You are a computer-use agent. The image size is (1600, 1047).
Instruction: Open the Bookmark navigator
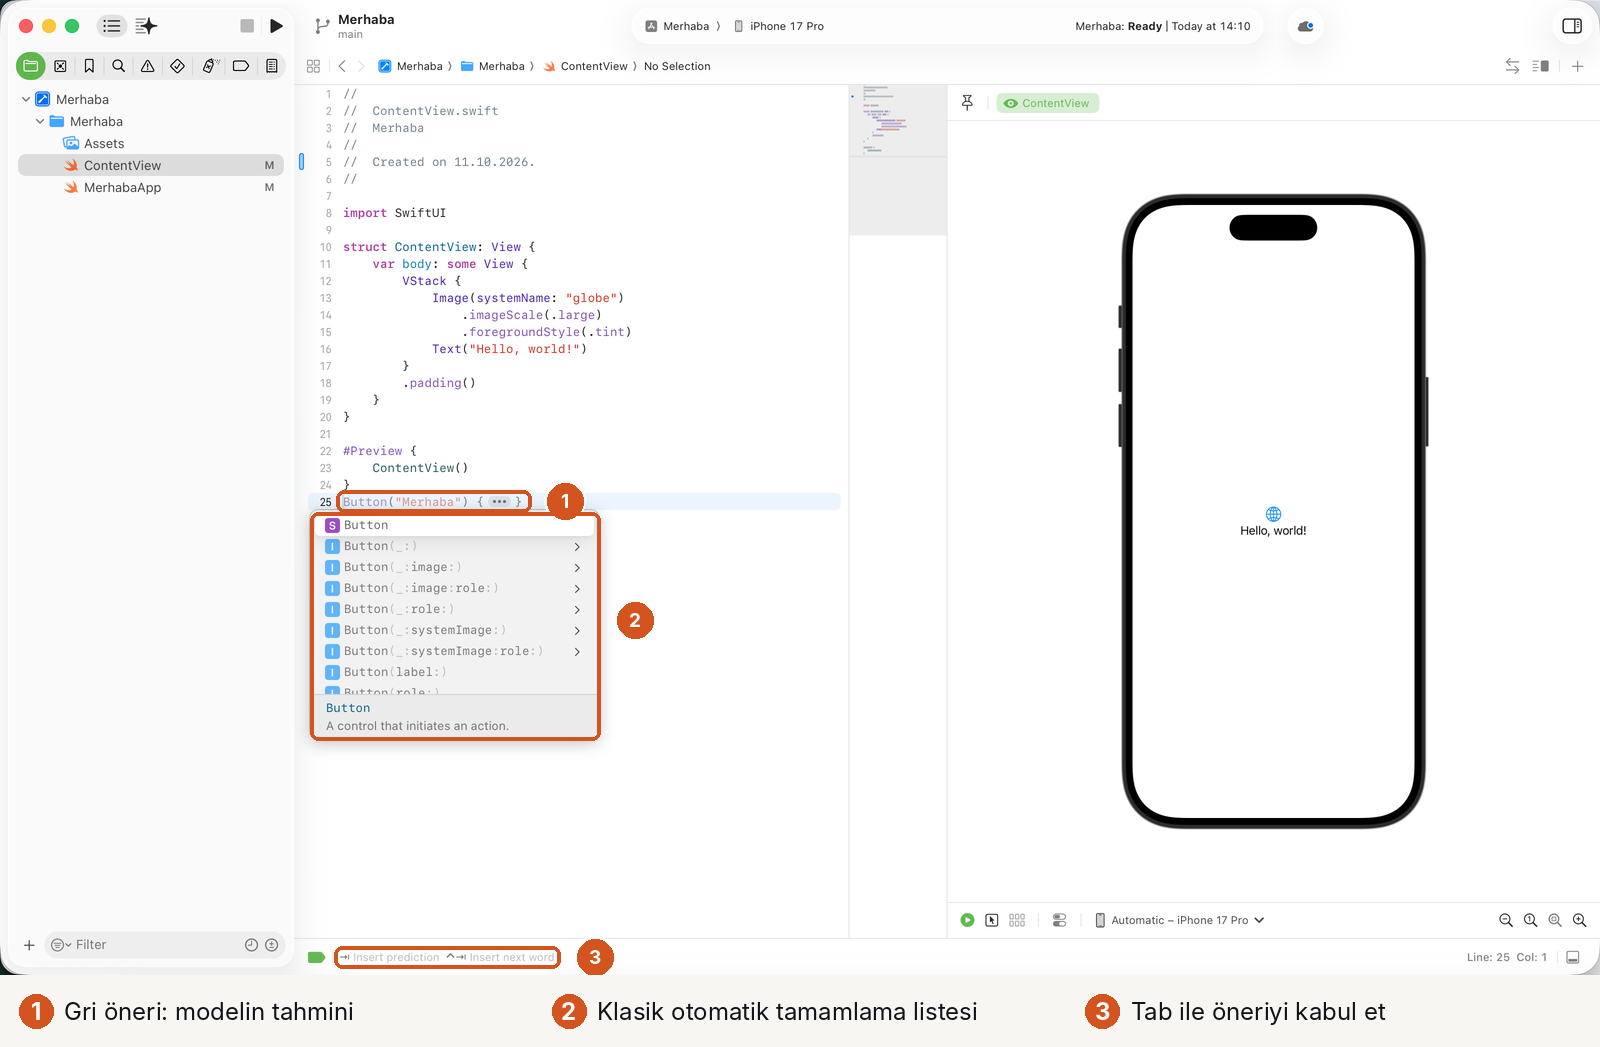pos(89,66)
